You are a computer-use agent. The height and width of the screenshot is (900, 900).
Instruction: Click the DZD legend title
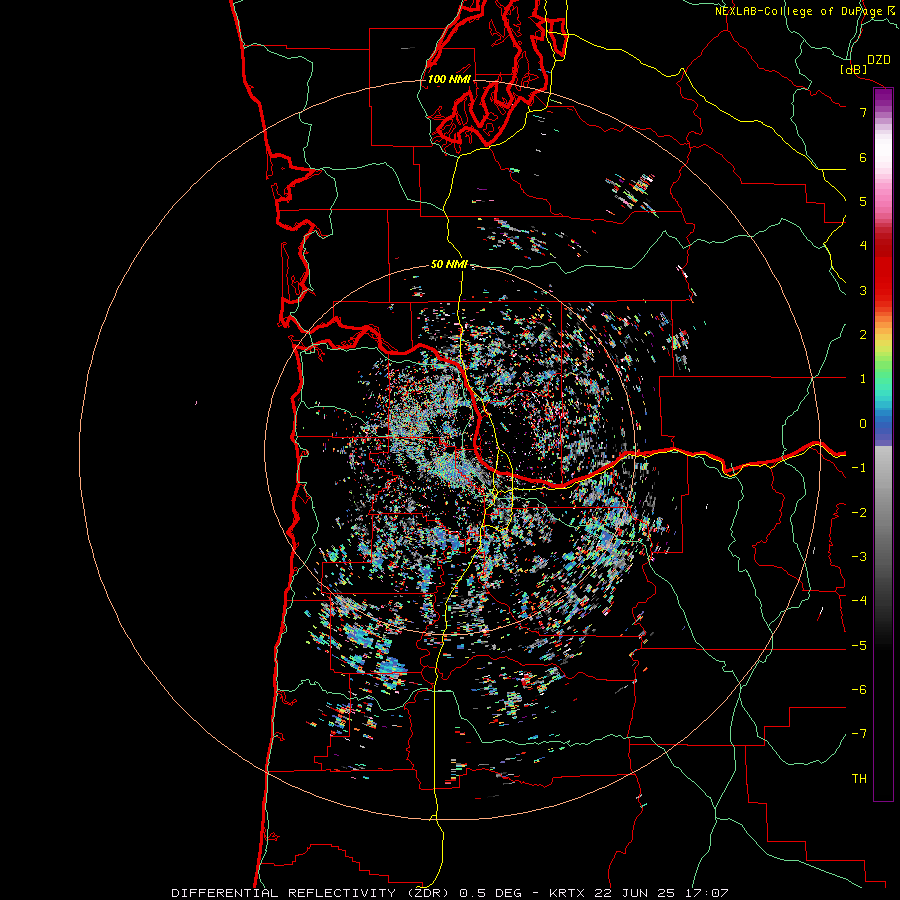(x=879, y=60)
